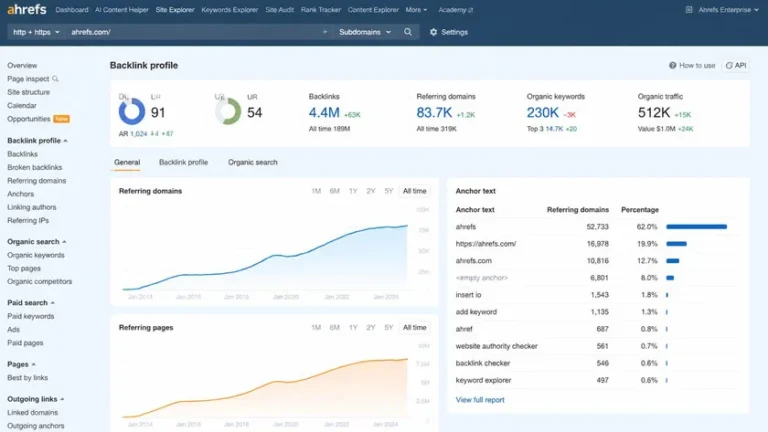
Task: Select 5Y range for Referring pages chart
Action: (x=389, y=328)
